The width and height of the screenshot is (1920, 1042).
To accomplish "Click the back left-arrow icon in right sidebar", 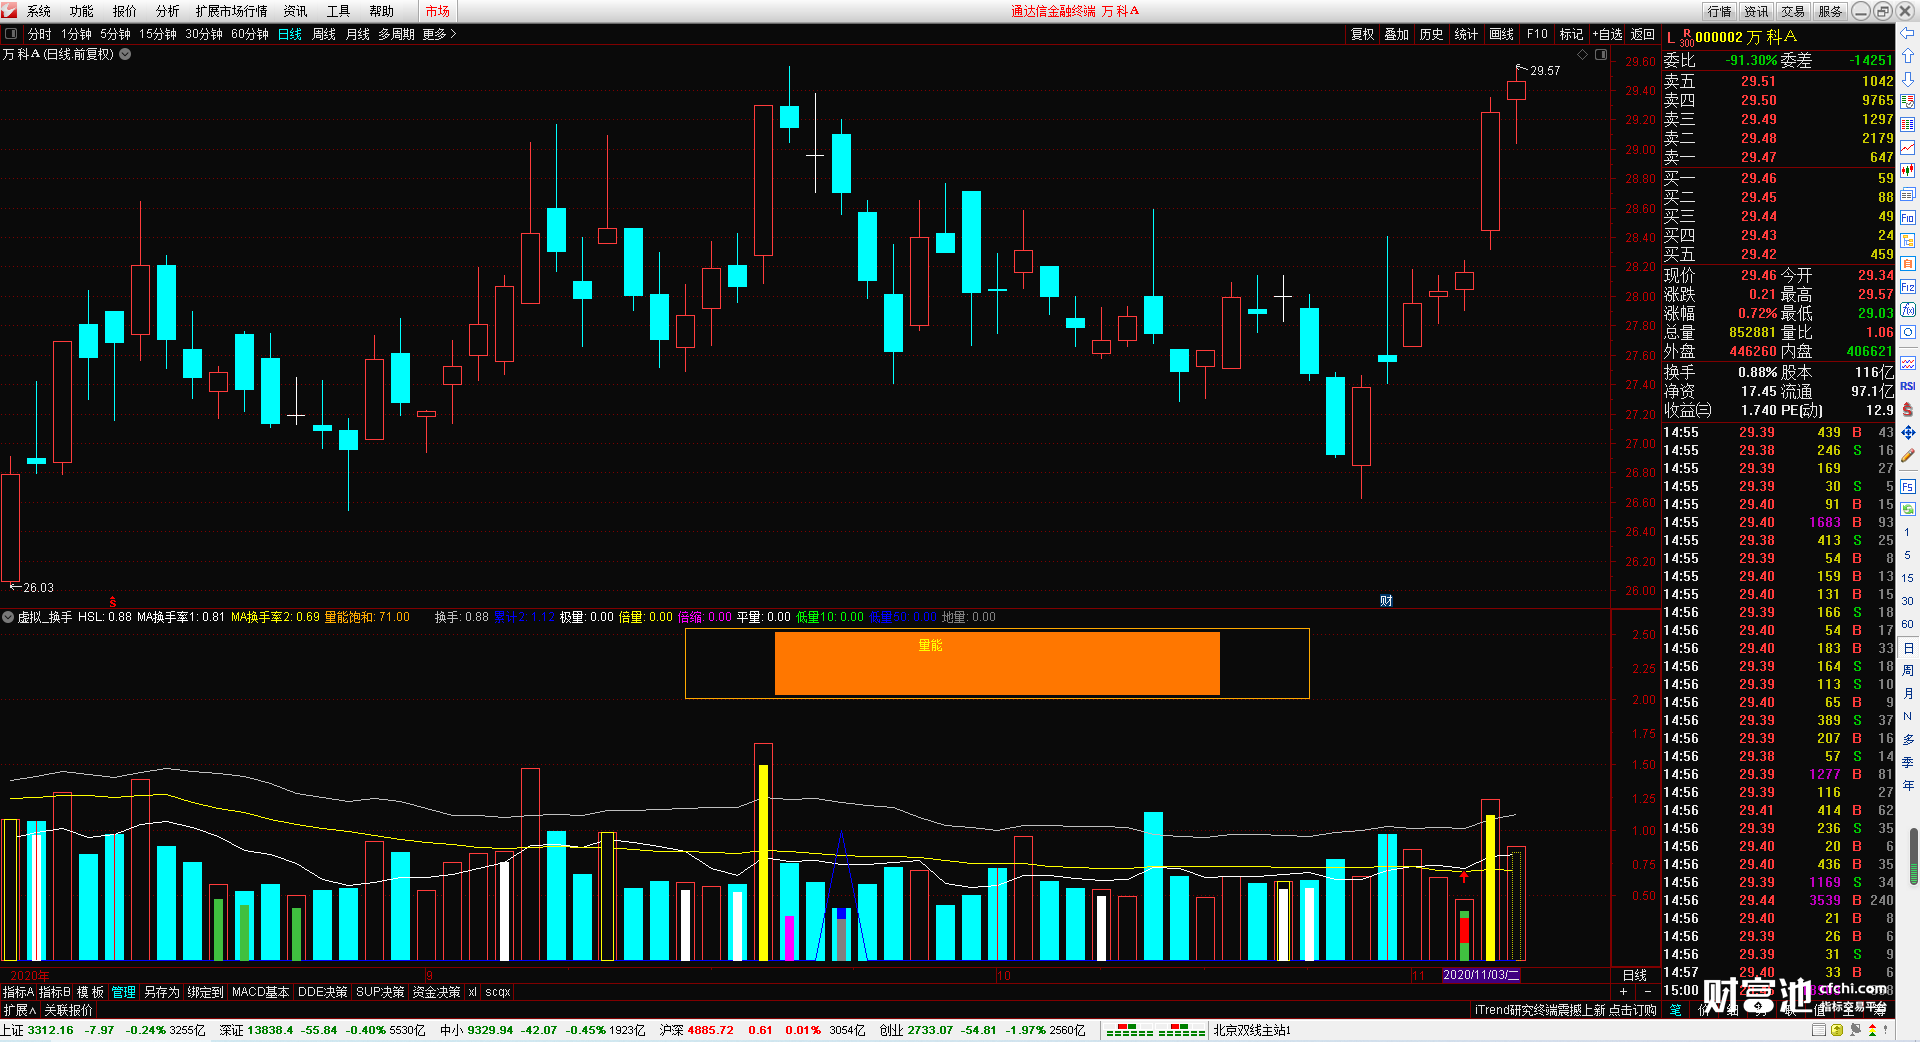I will pos(1907,33).
